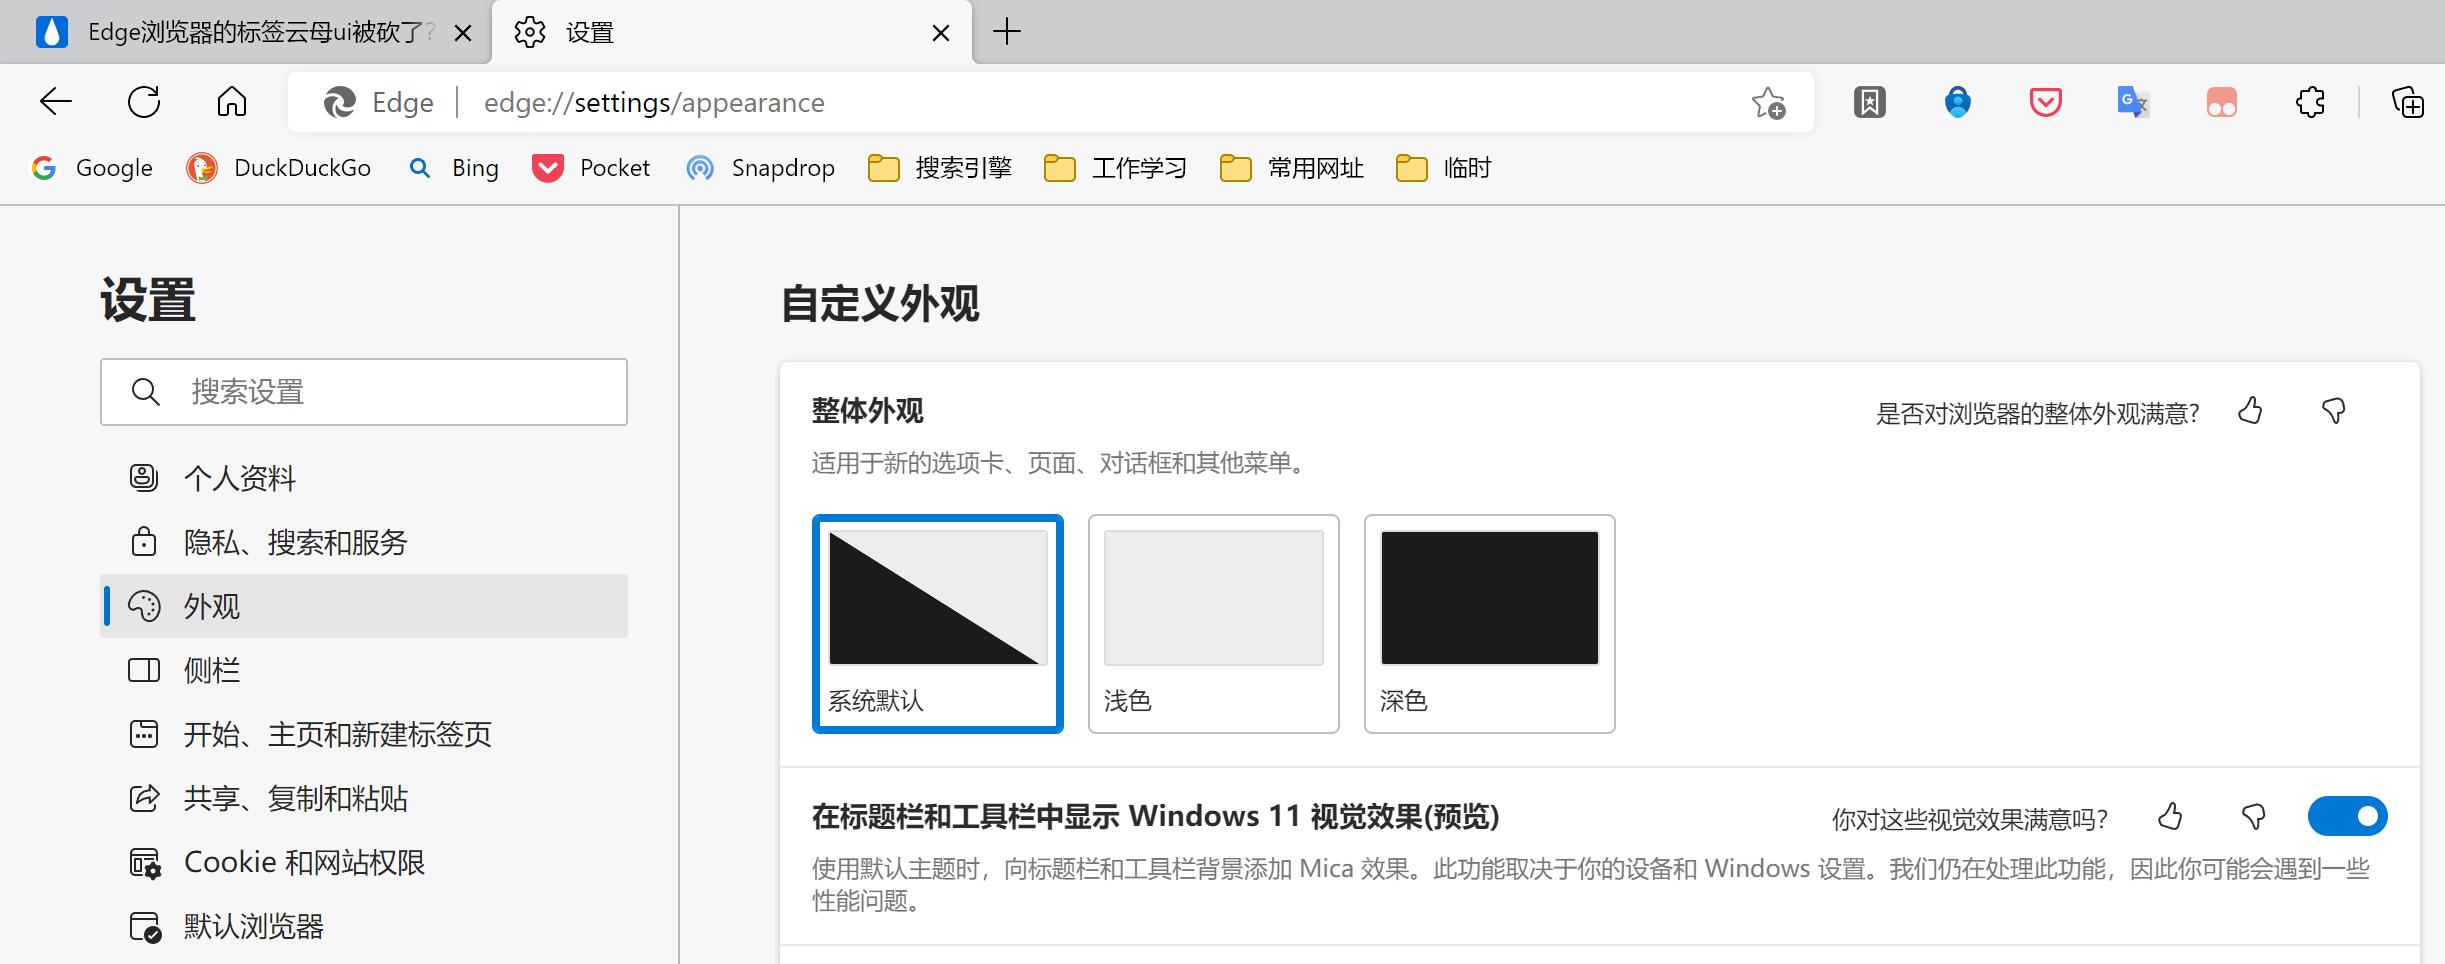Go to the home page
Screen dimensions: 2445x964
coord(232,102)
